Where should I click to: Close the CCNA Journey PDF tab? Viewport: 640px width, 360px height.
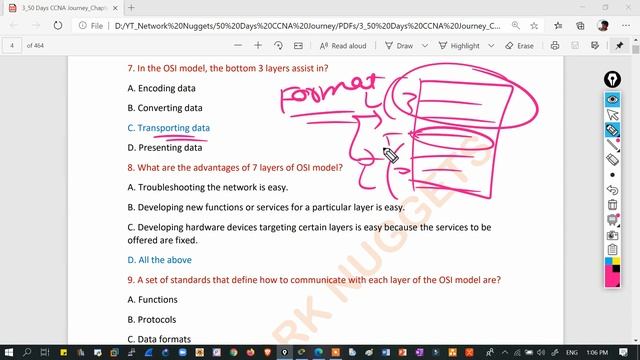pyautogui.click(x=115, y=8)
